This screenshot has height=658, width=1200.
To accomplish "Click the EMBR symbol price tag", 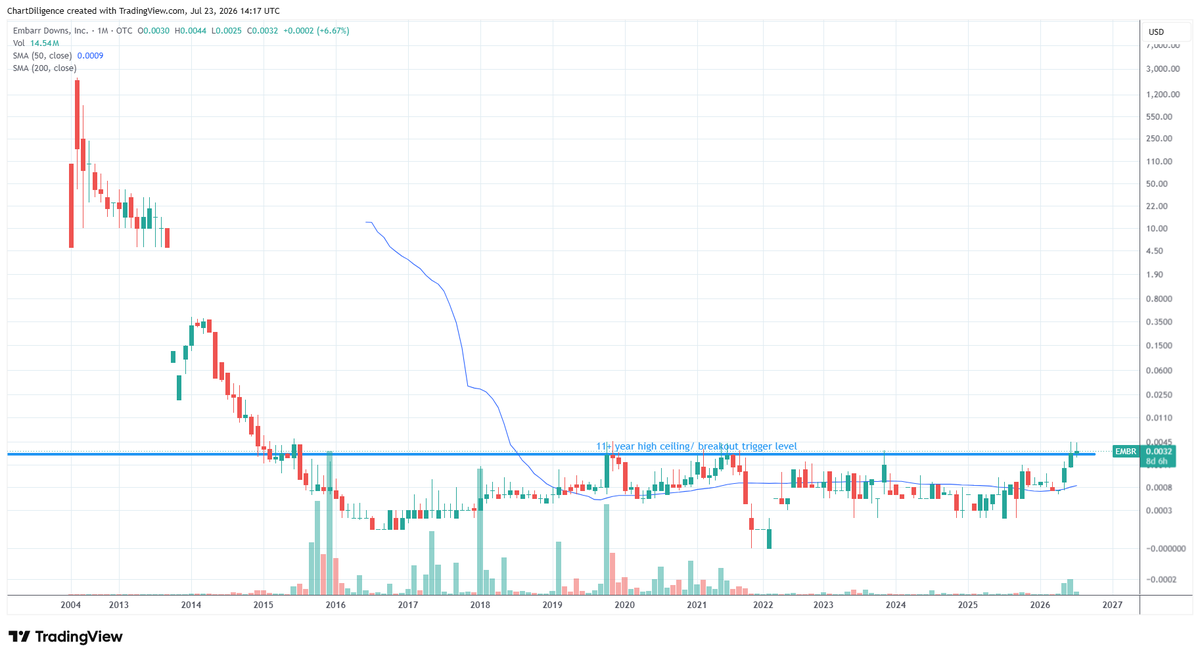I will (x=1126, y=452).
